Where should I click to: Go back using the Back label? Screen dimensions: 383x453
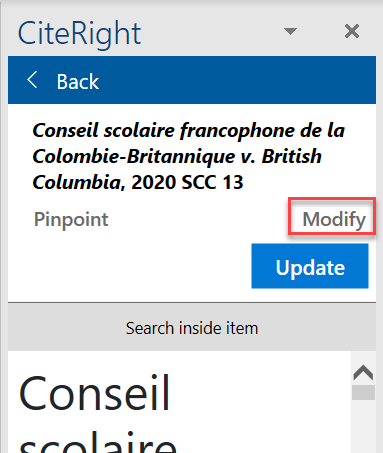coord(78,81)
